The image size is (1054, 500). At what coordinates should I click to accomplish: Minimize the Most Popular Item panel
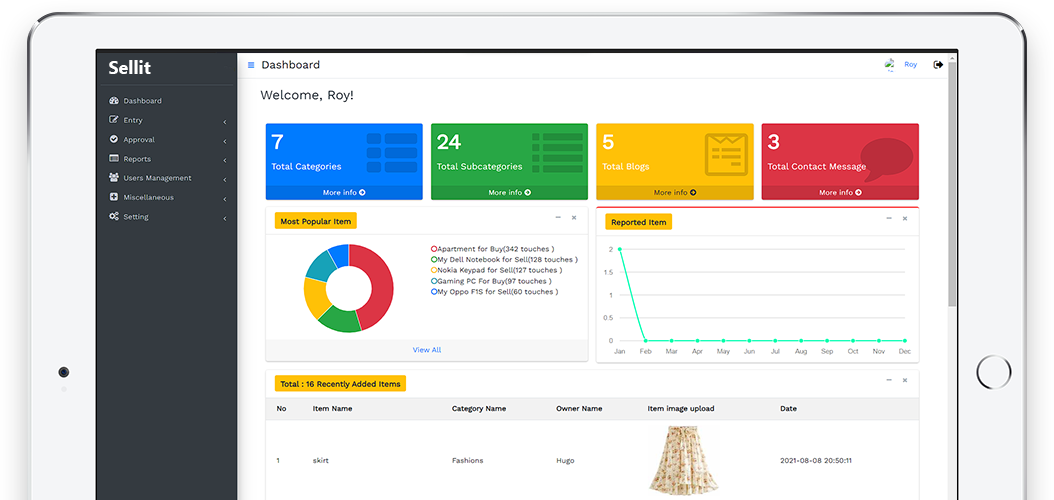coord(558,217)
